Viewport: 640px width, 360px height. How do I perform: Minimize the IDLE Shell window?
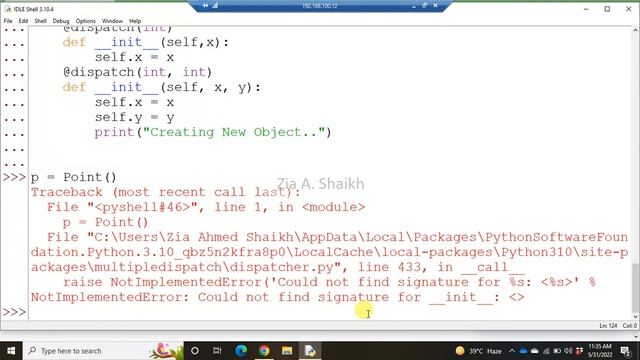586,9
